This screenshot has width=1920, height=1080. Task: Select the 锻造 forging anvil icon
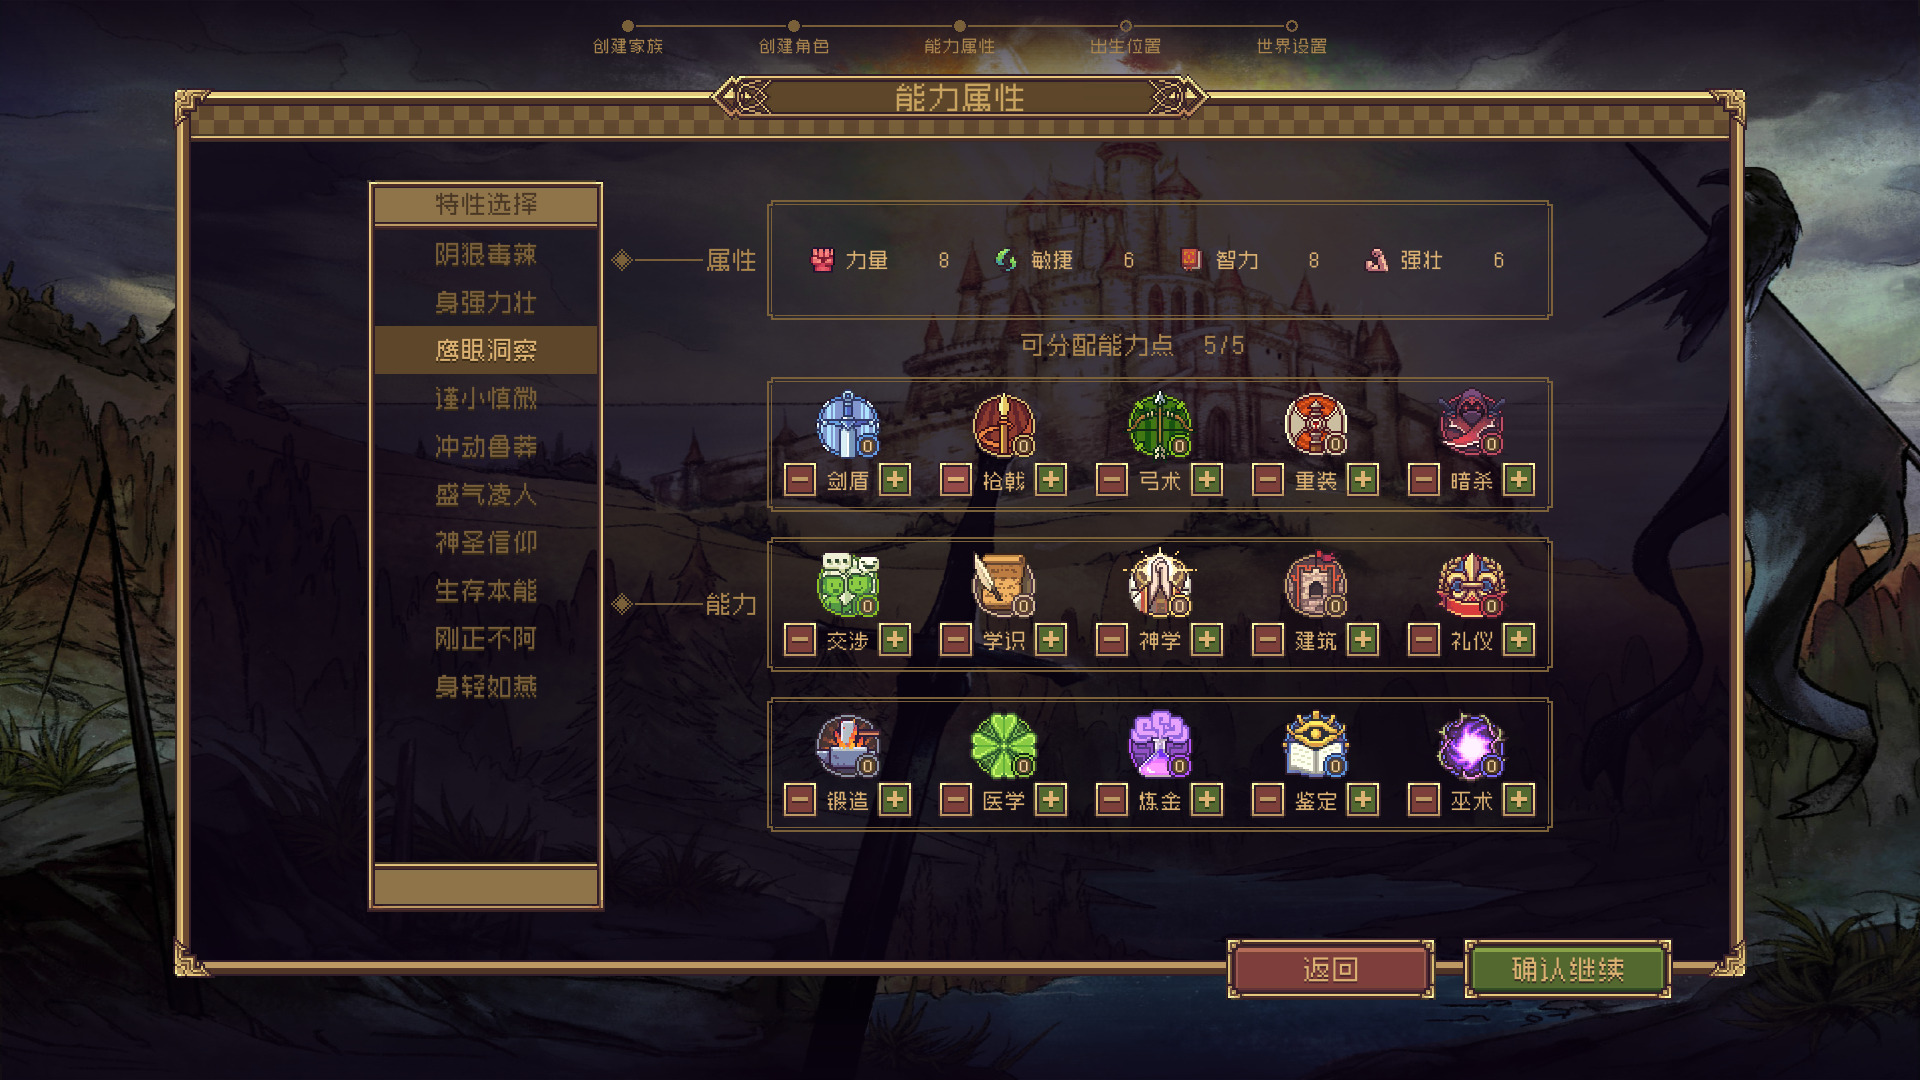click(x=848, y=745)
